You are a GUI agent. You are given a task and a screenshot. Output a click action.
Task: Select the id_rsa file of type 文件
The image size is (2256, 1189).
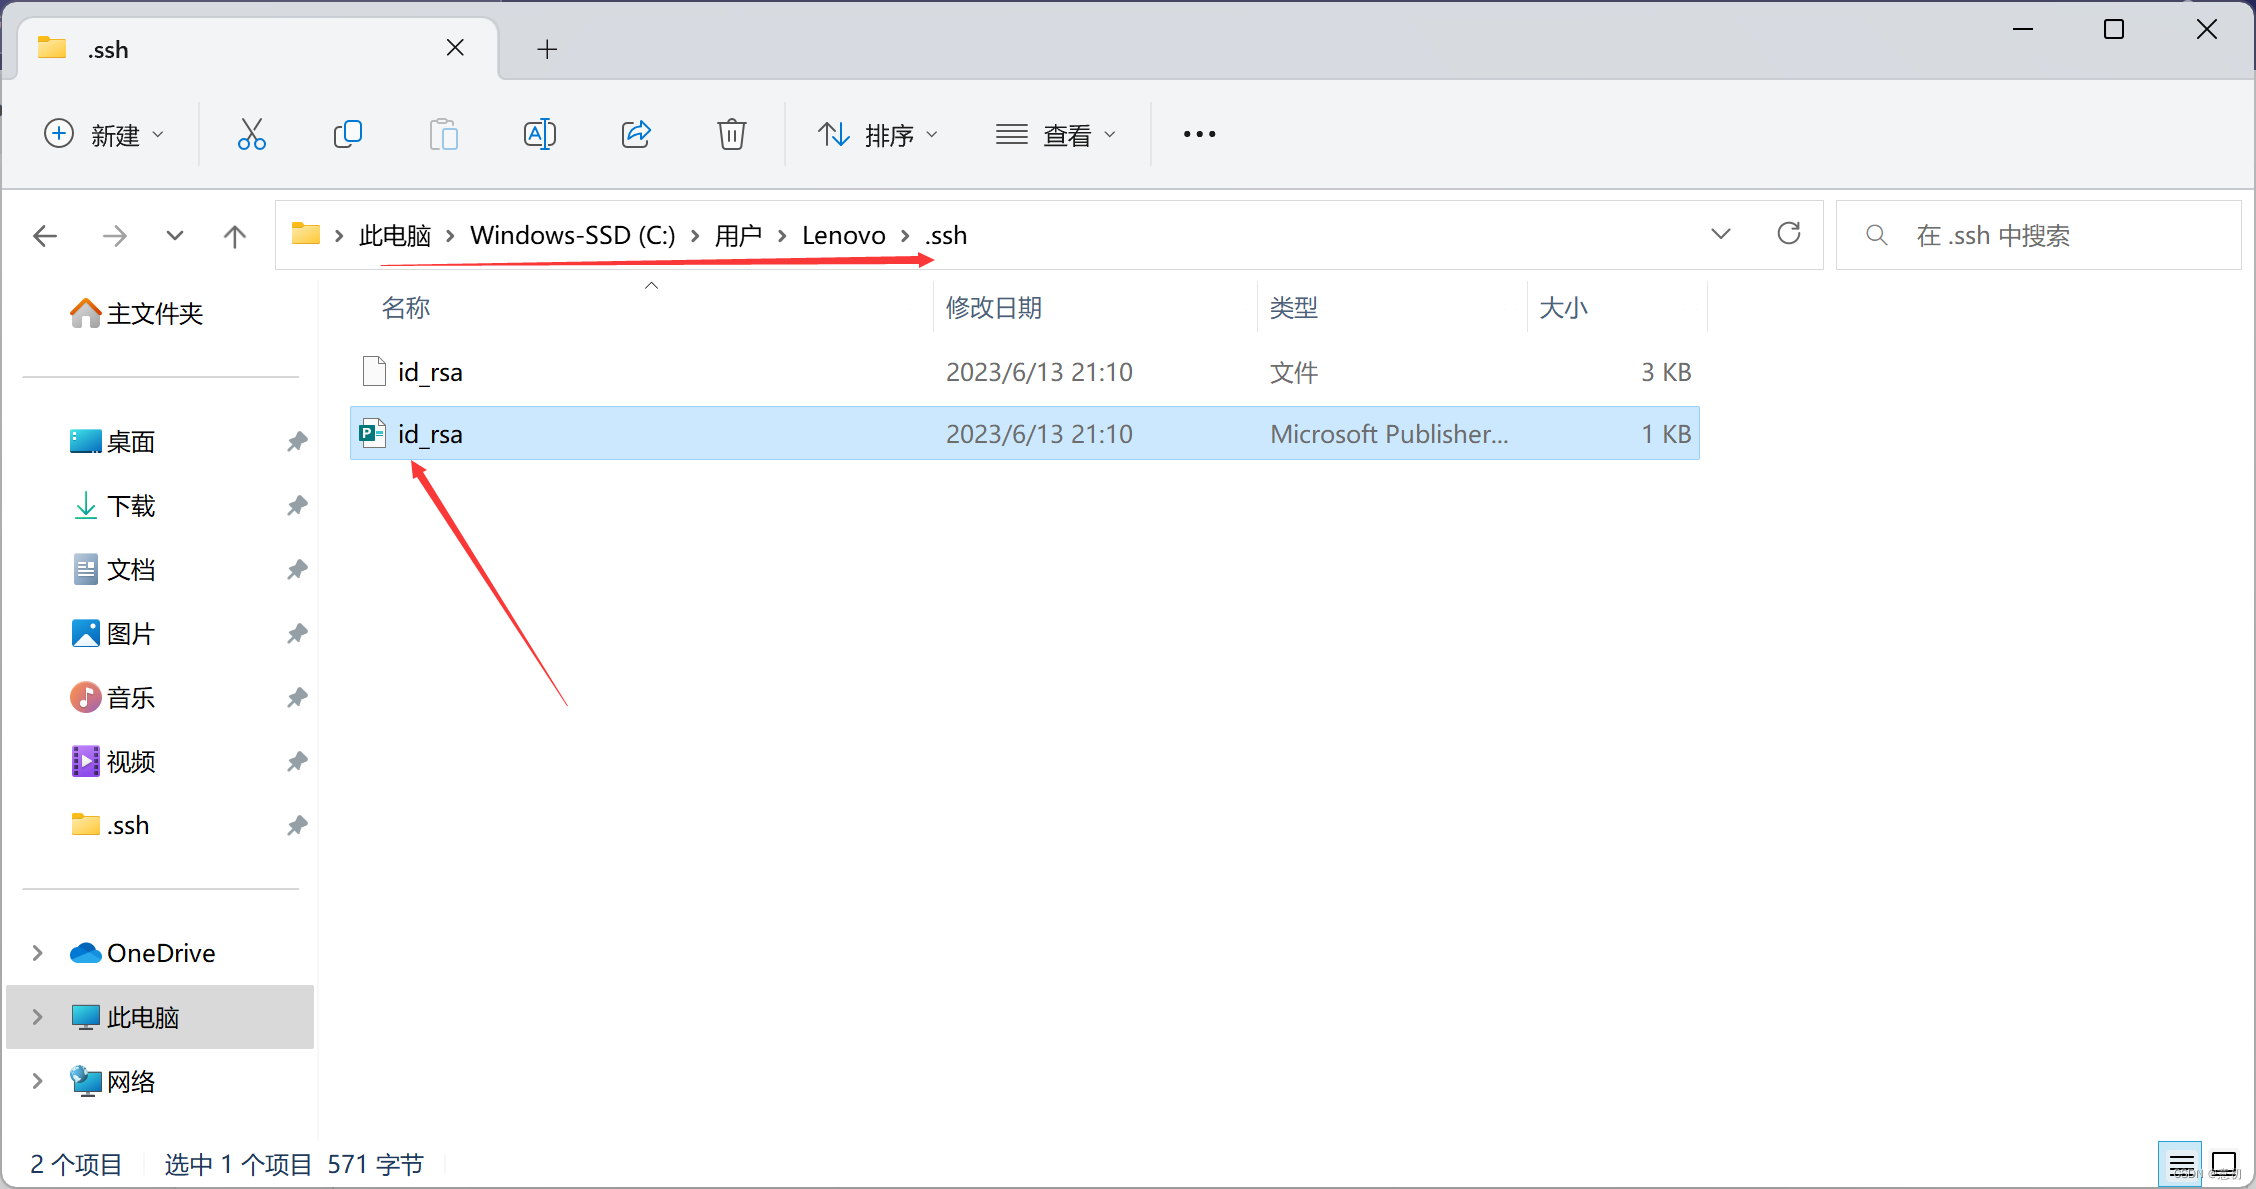[430, 372]
